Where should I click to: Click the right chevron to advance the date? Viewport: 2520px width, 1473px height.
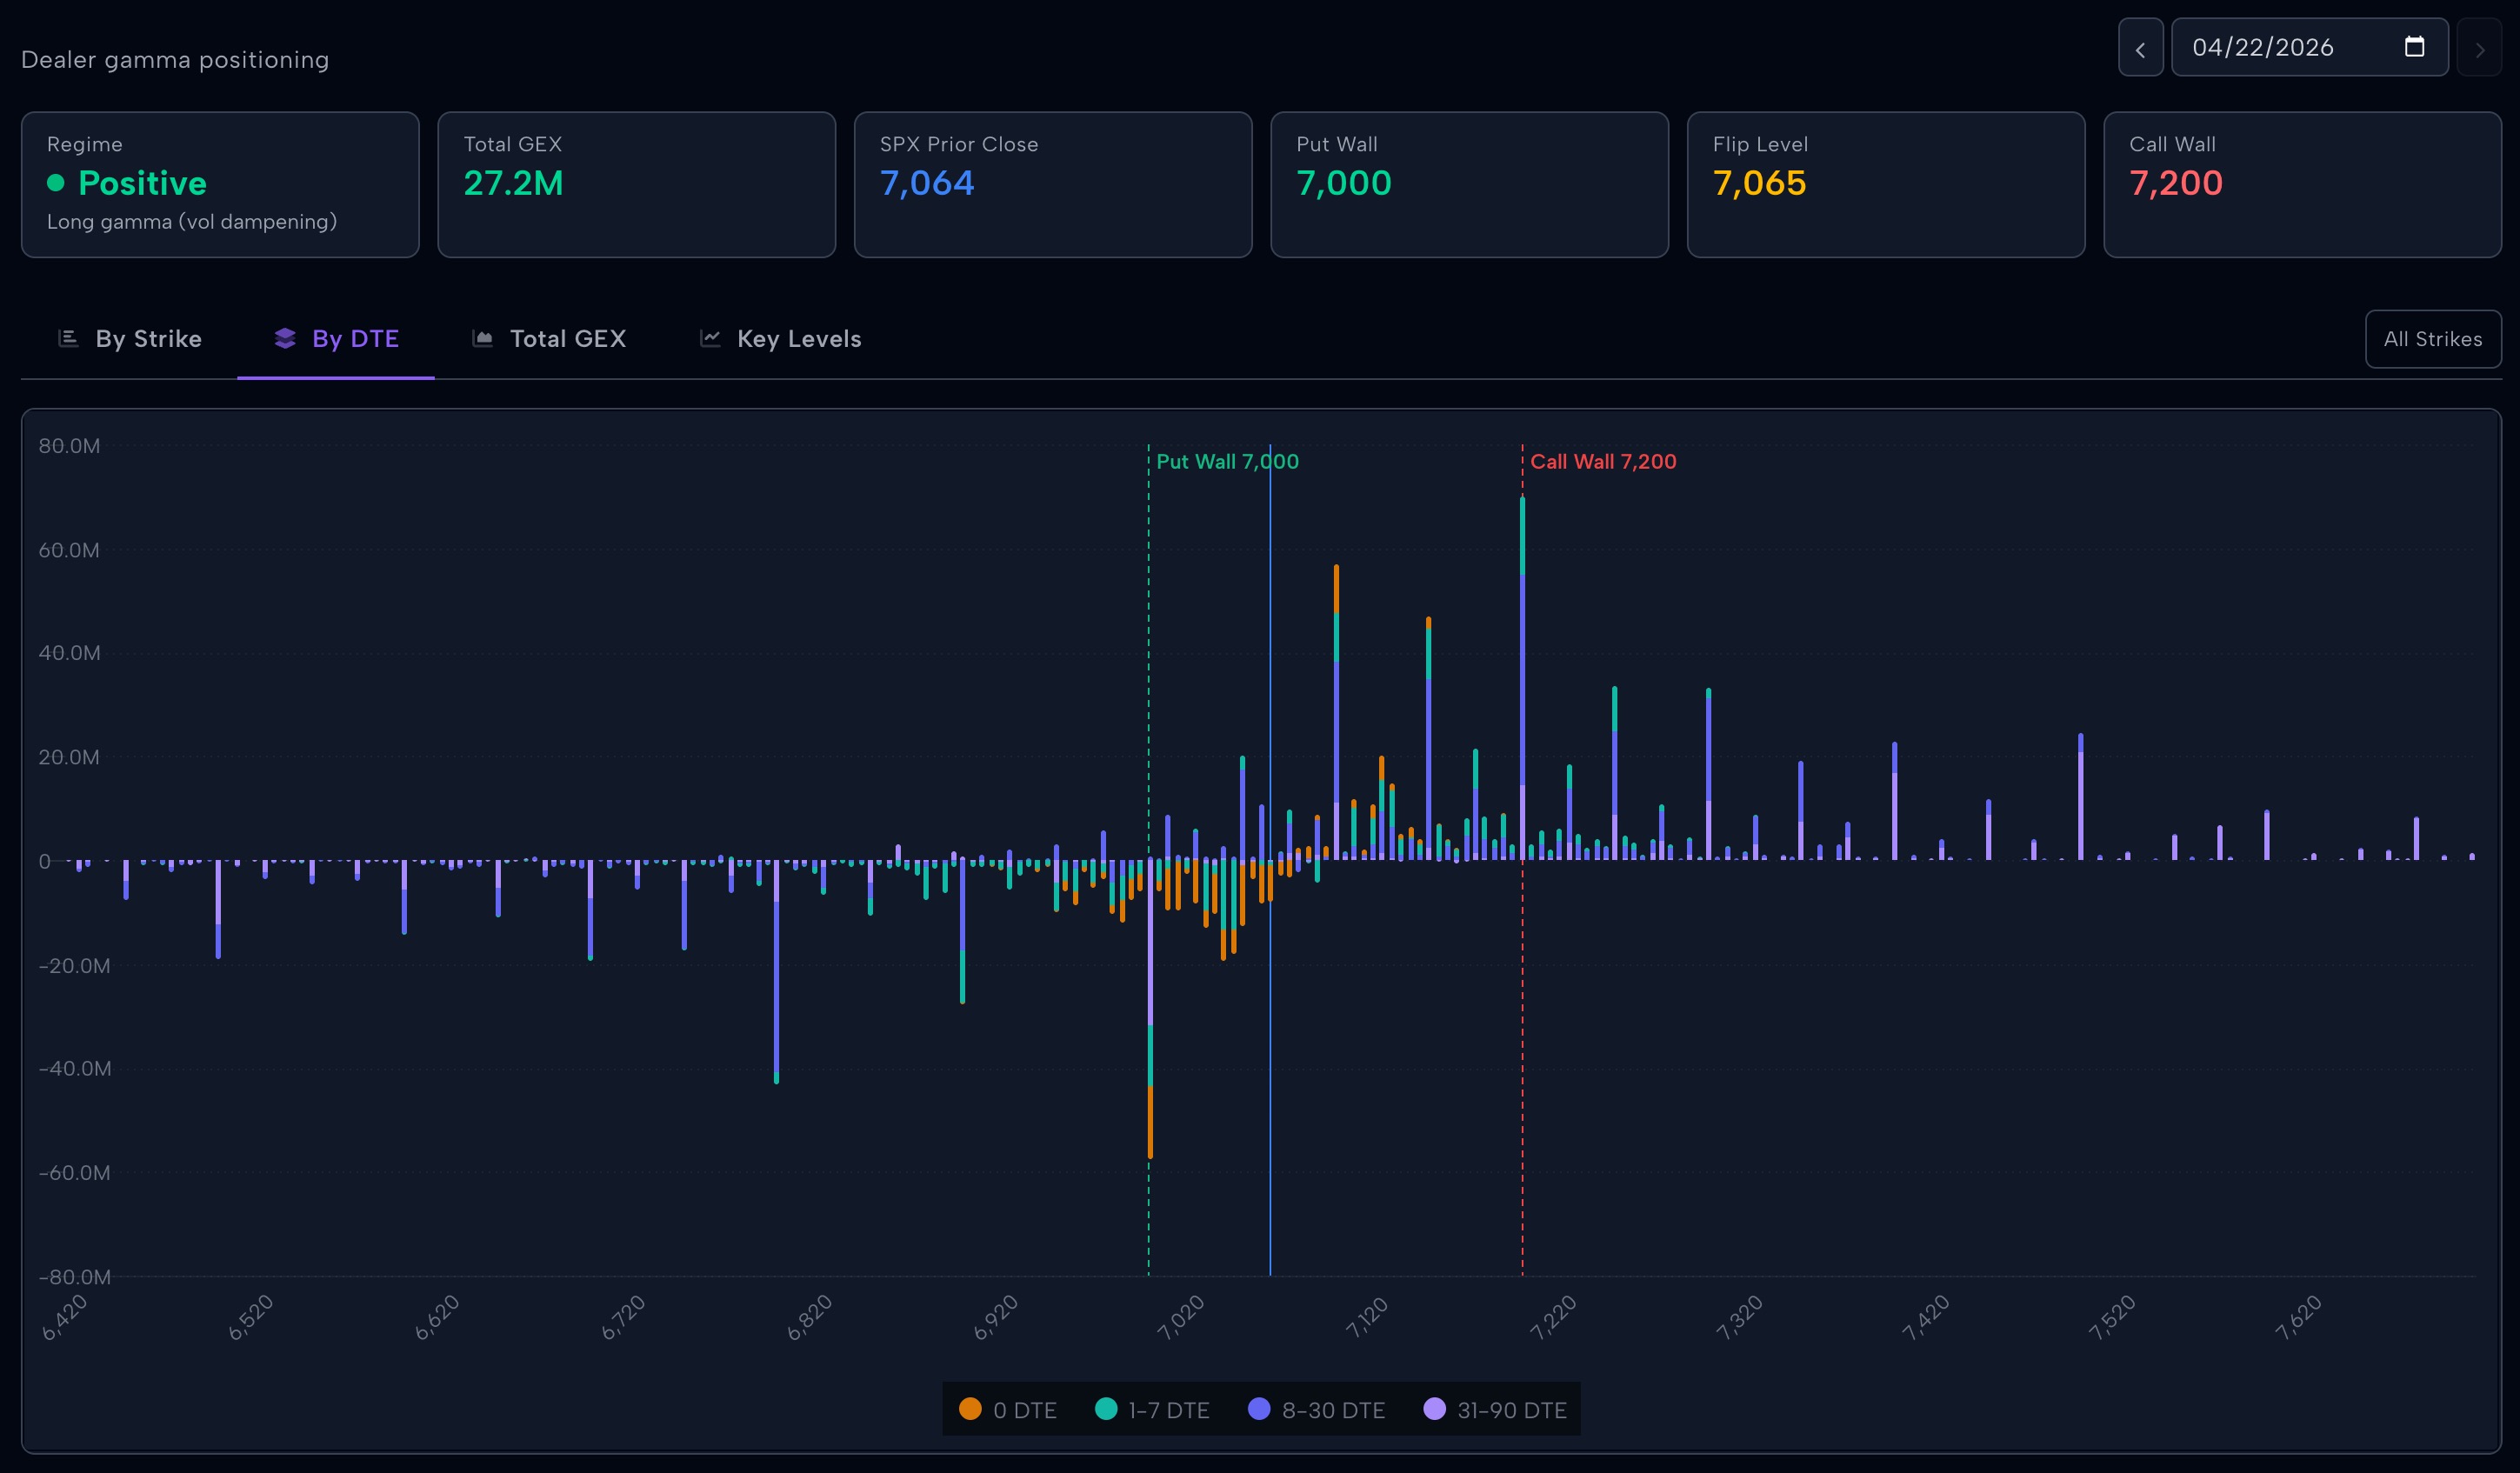(x=2481, y=47)
